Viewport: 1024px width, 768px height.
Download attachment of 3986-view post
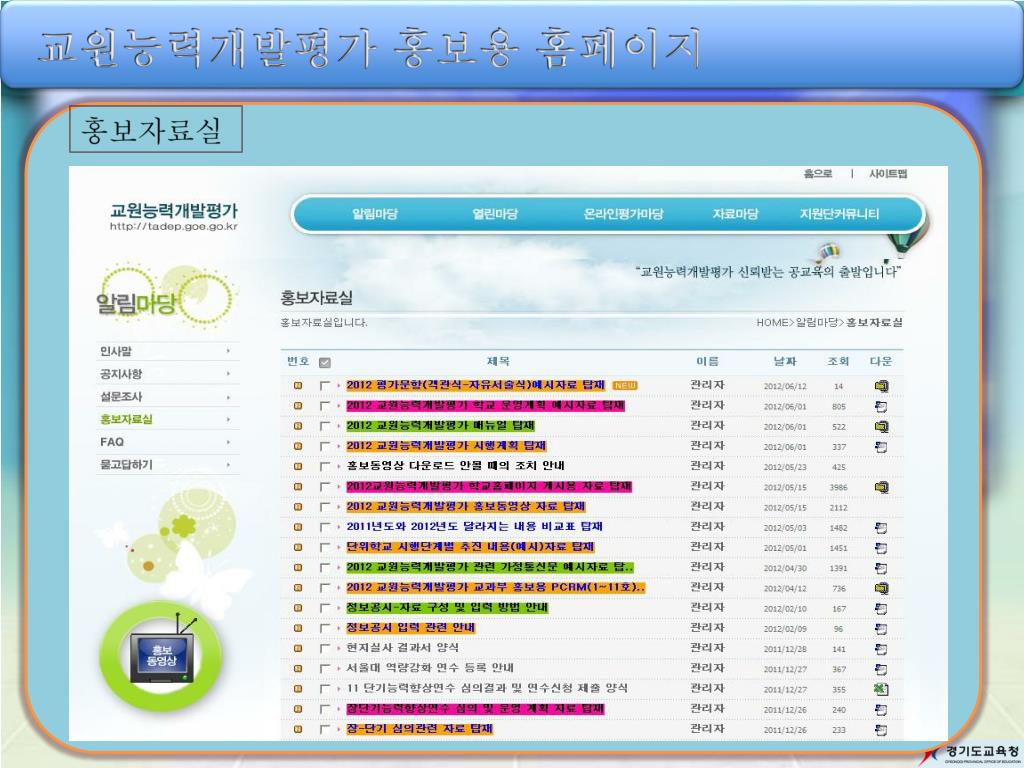[x=881, y=487]
